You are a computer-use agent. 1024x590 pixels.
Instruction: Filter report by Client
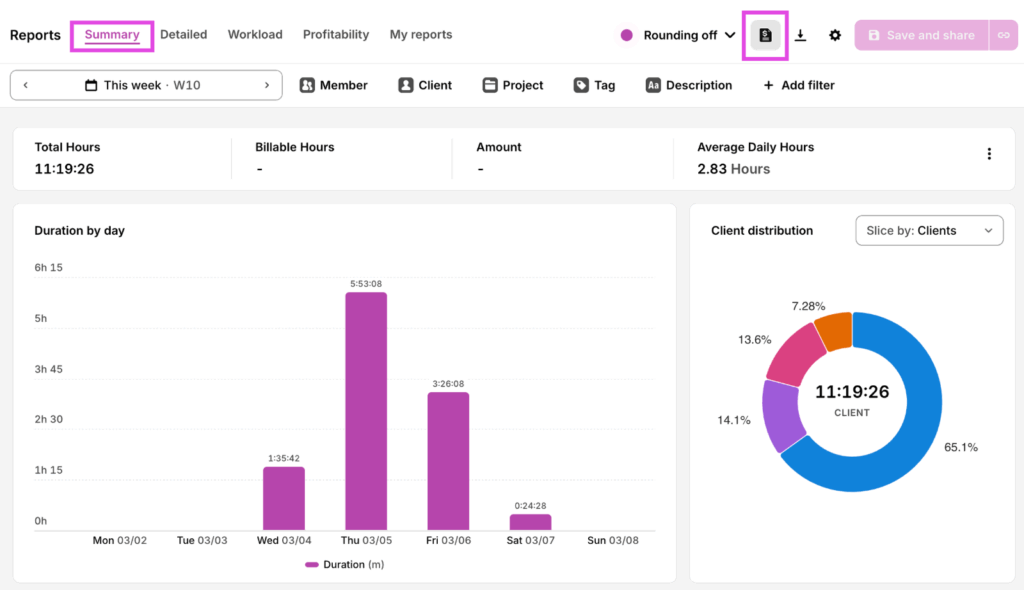click(424, 85)
